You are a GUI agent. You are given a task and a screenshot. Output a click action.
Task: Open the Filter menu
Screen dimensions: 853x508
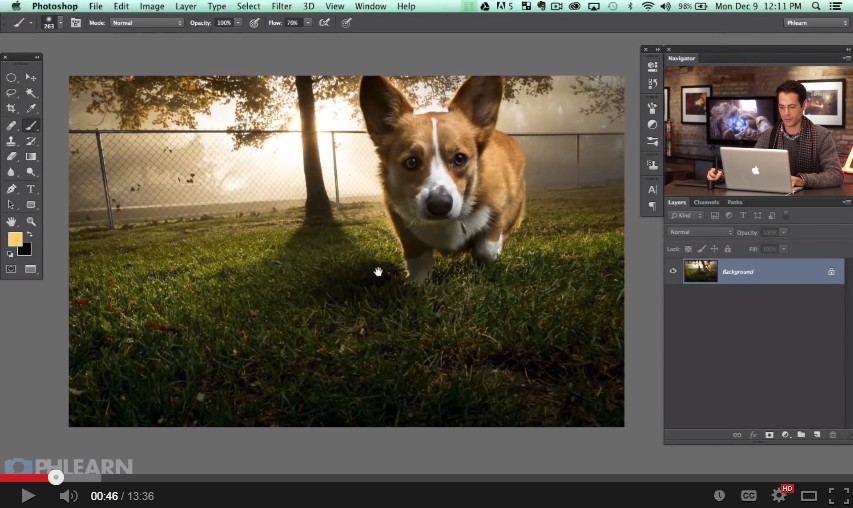click(282, 6)
